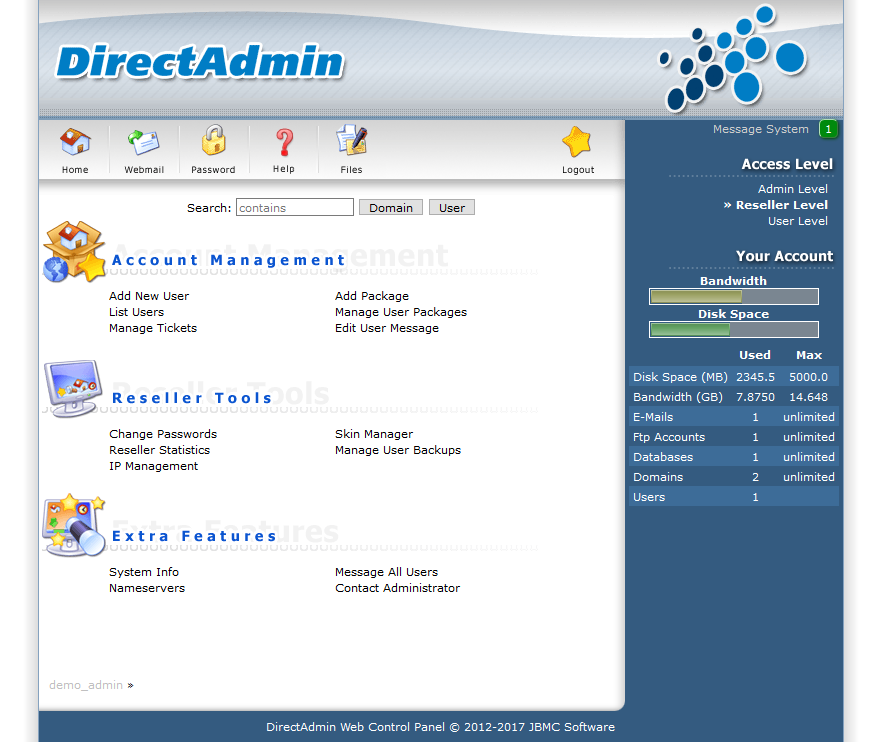
Task: Click the footer copyright text
Action: coord(440,727)
